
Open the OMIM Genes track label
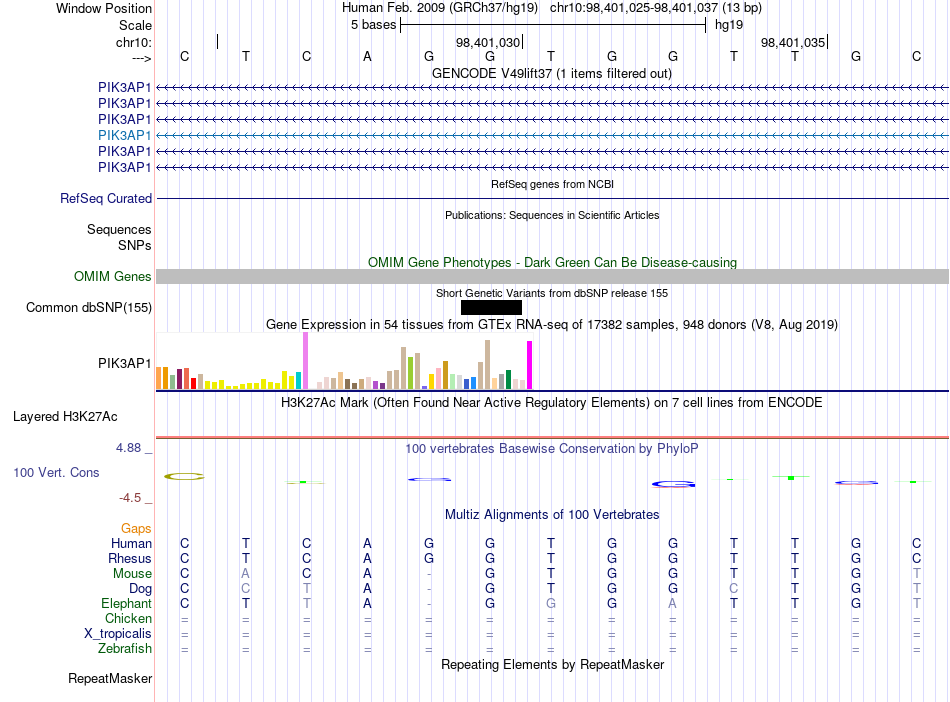point(113,277)
